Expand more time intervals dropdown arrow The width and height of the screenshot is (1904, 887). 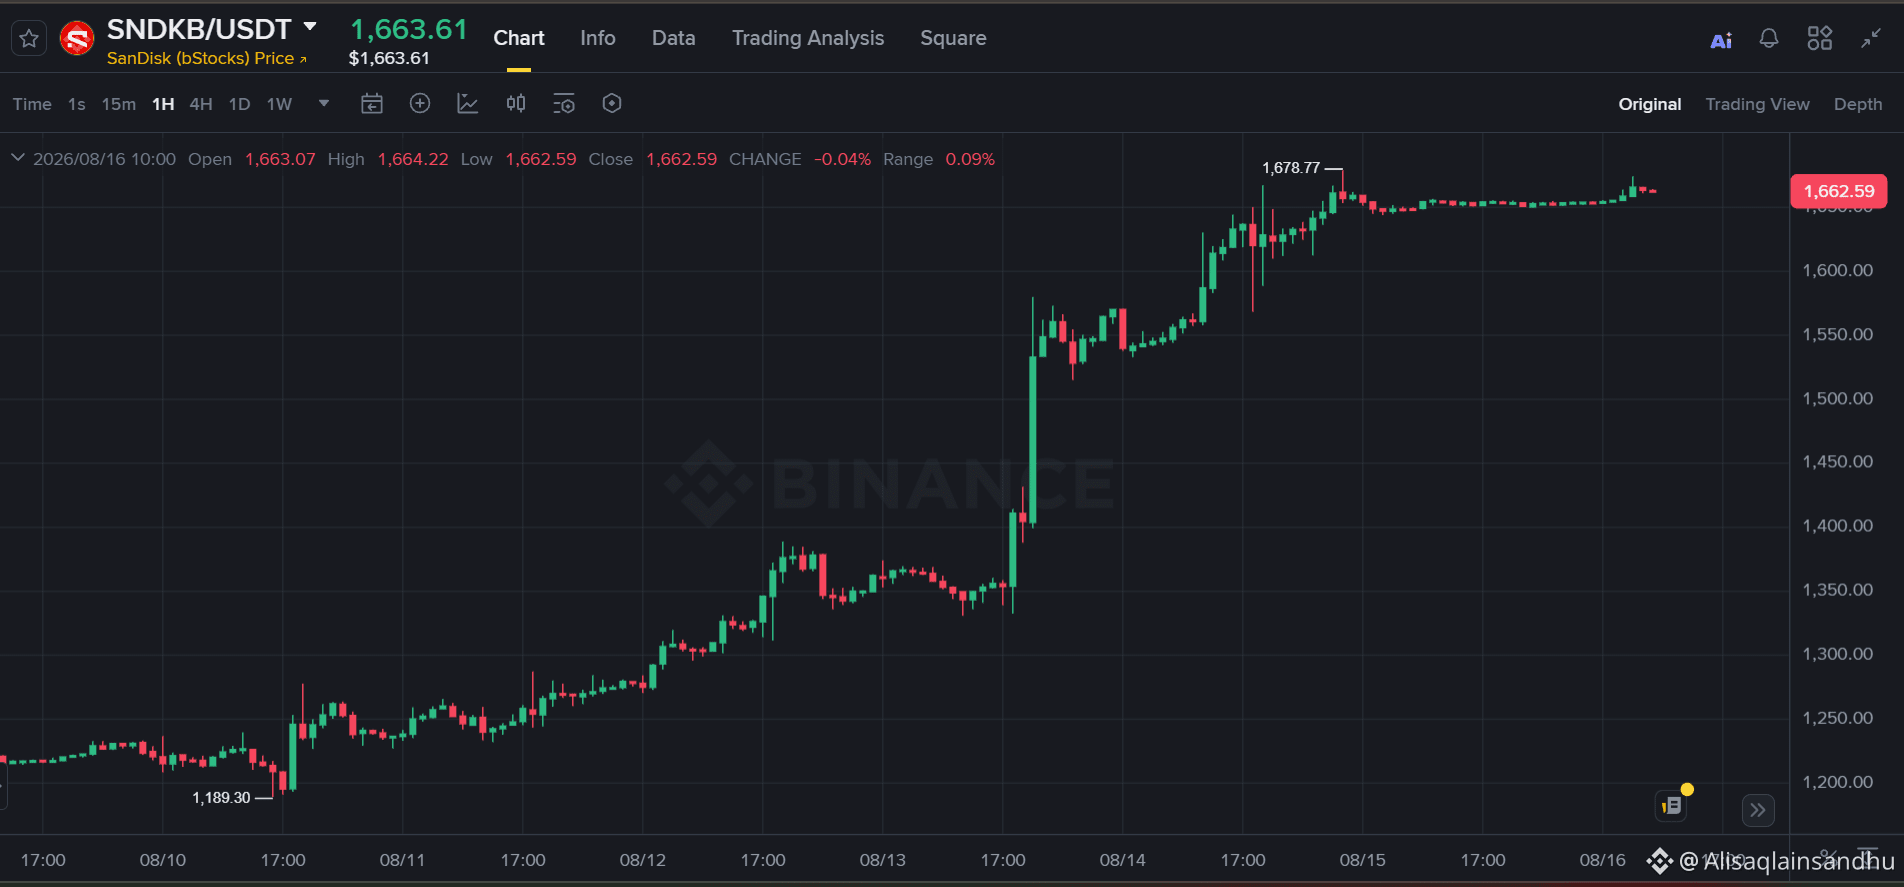[x=324, y=103]
